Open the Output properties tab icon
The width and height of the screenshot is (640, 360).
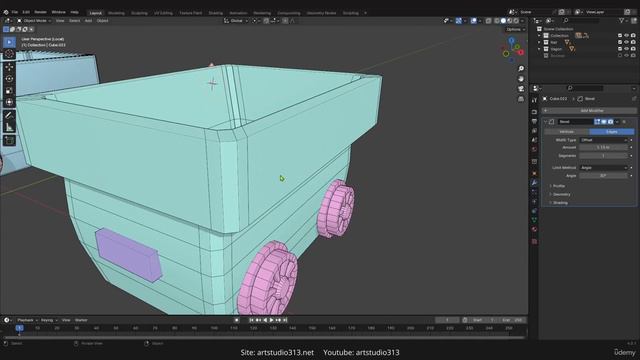tap(534, 121)
